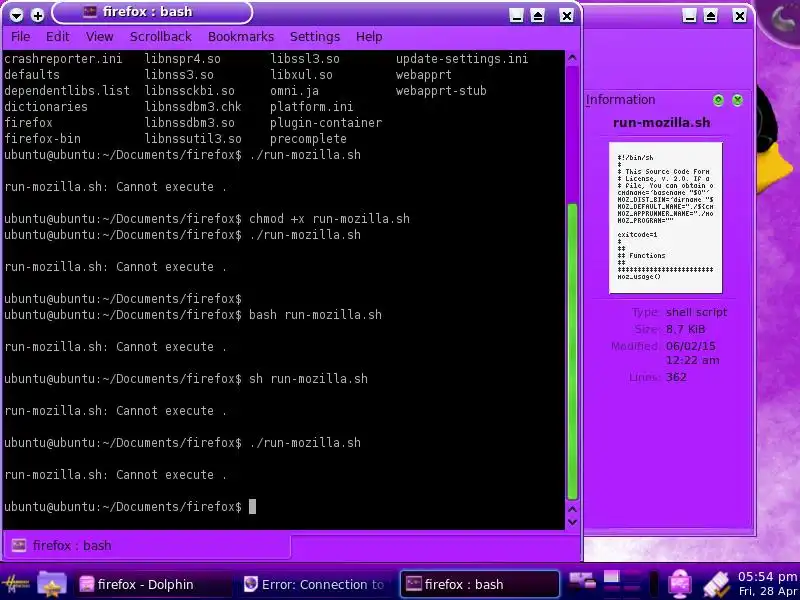The image size is (800, 600).
Task: Switch to 'Error: Connection to' taskbar entry
Action: tap(315, 584)
